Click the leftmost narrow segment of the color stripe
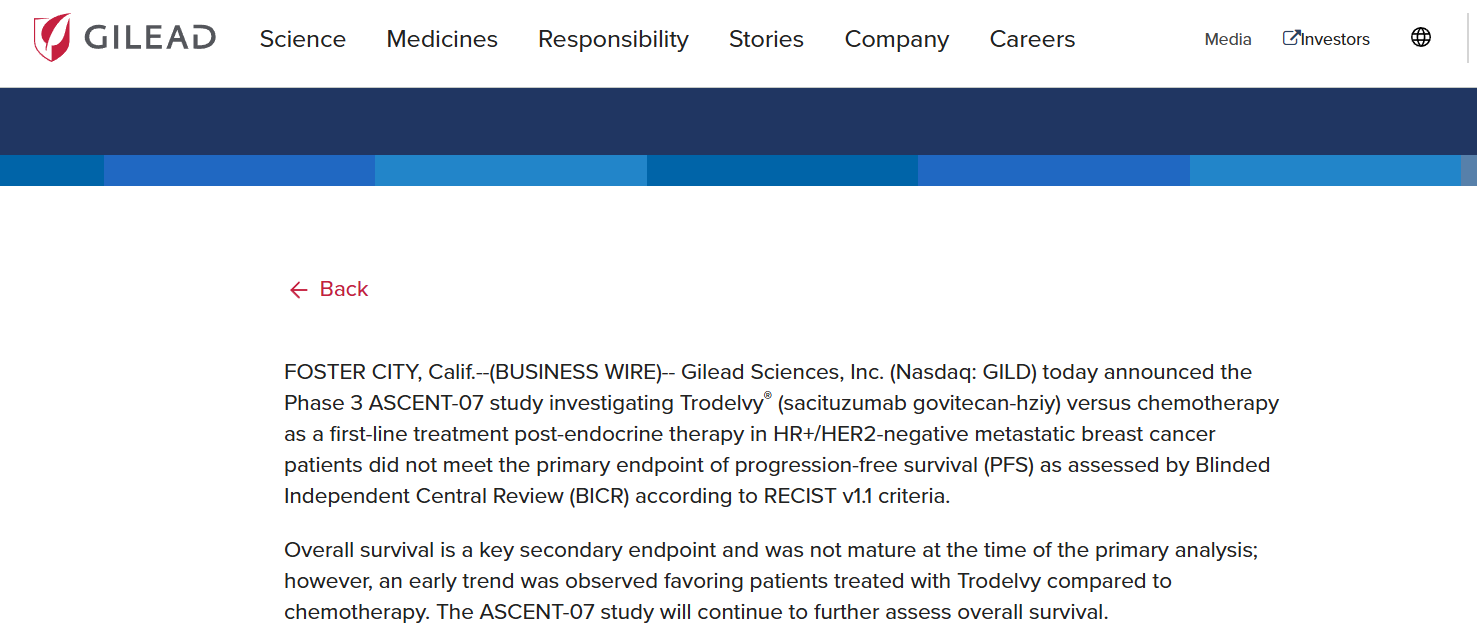The image size is (1477, 635). tap(52, 171)
